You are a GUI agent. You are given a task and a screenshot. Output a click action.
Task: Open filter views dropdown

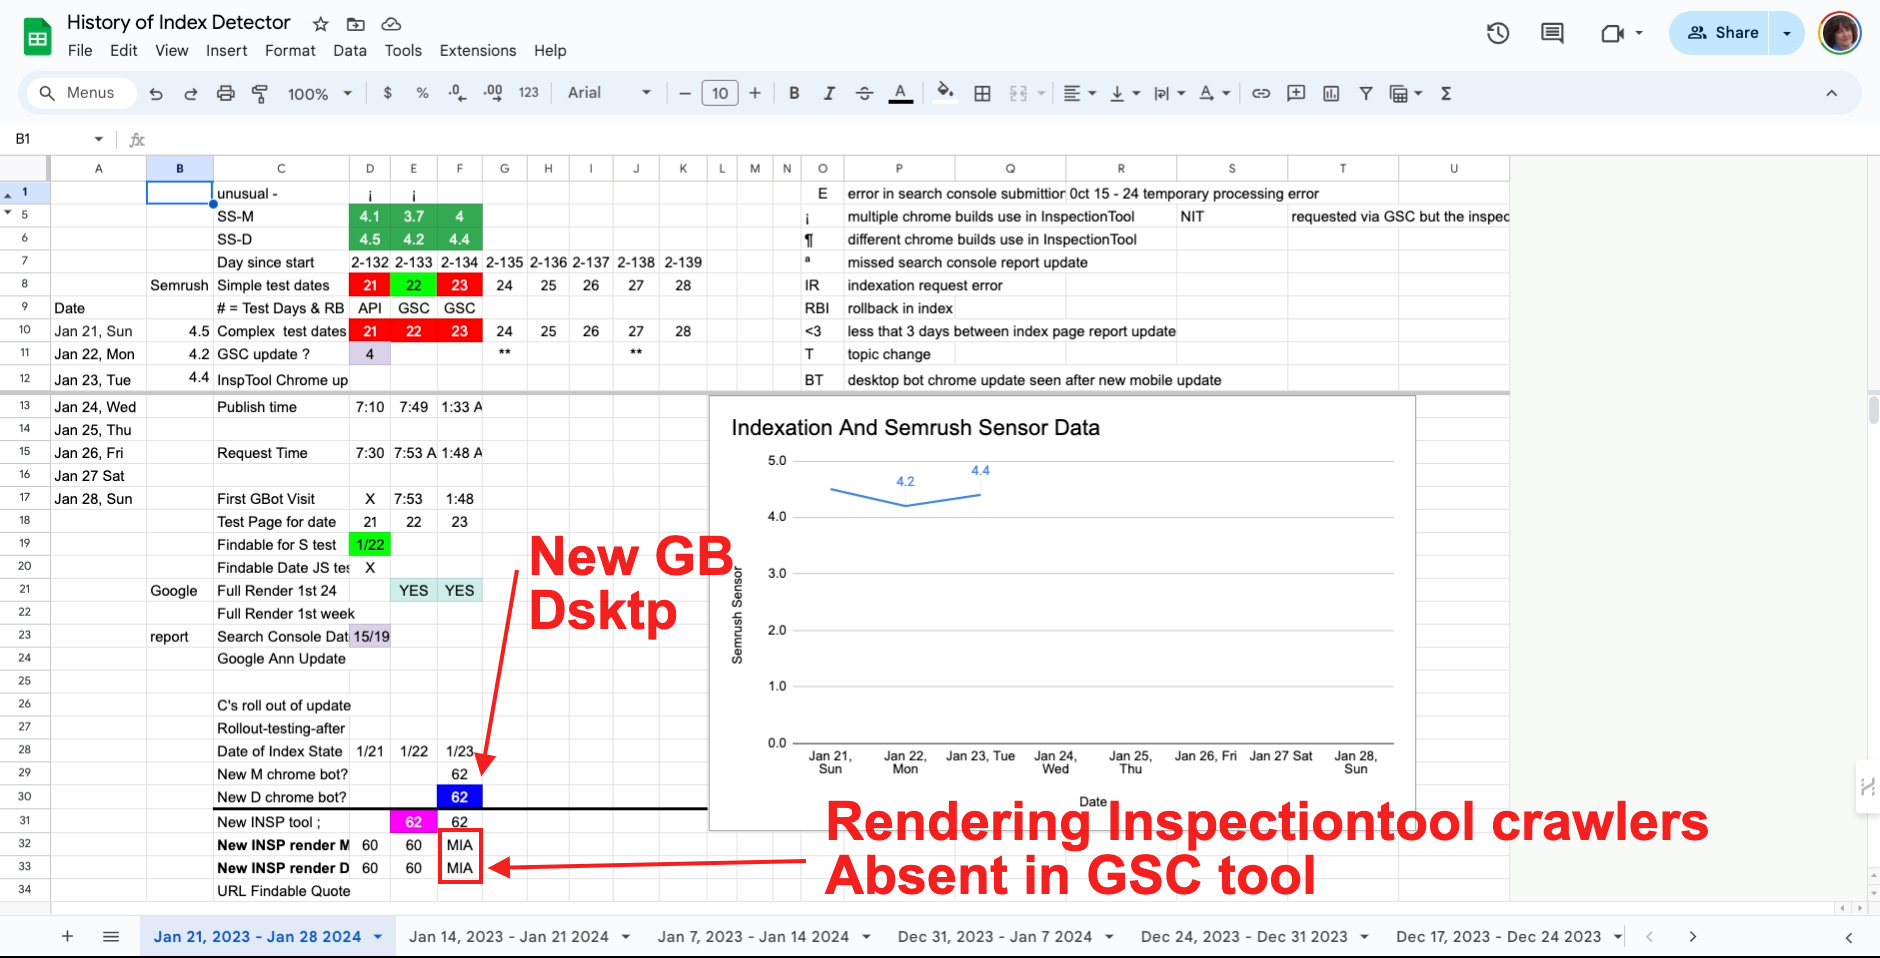tap(1406, 93)
